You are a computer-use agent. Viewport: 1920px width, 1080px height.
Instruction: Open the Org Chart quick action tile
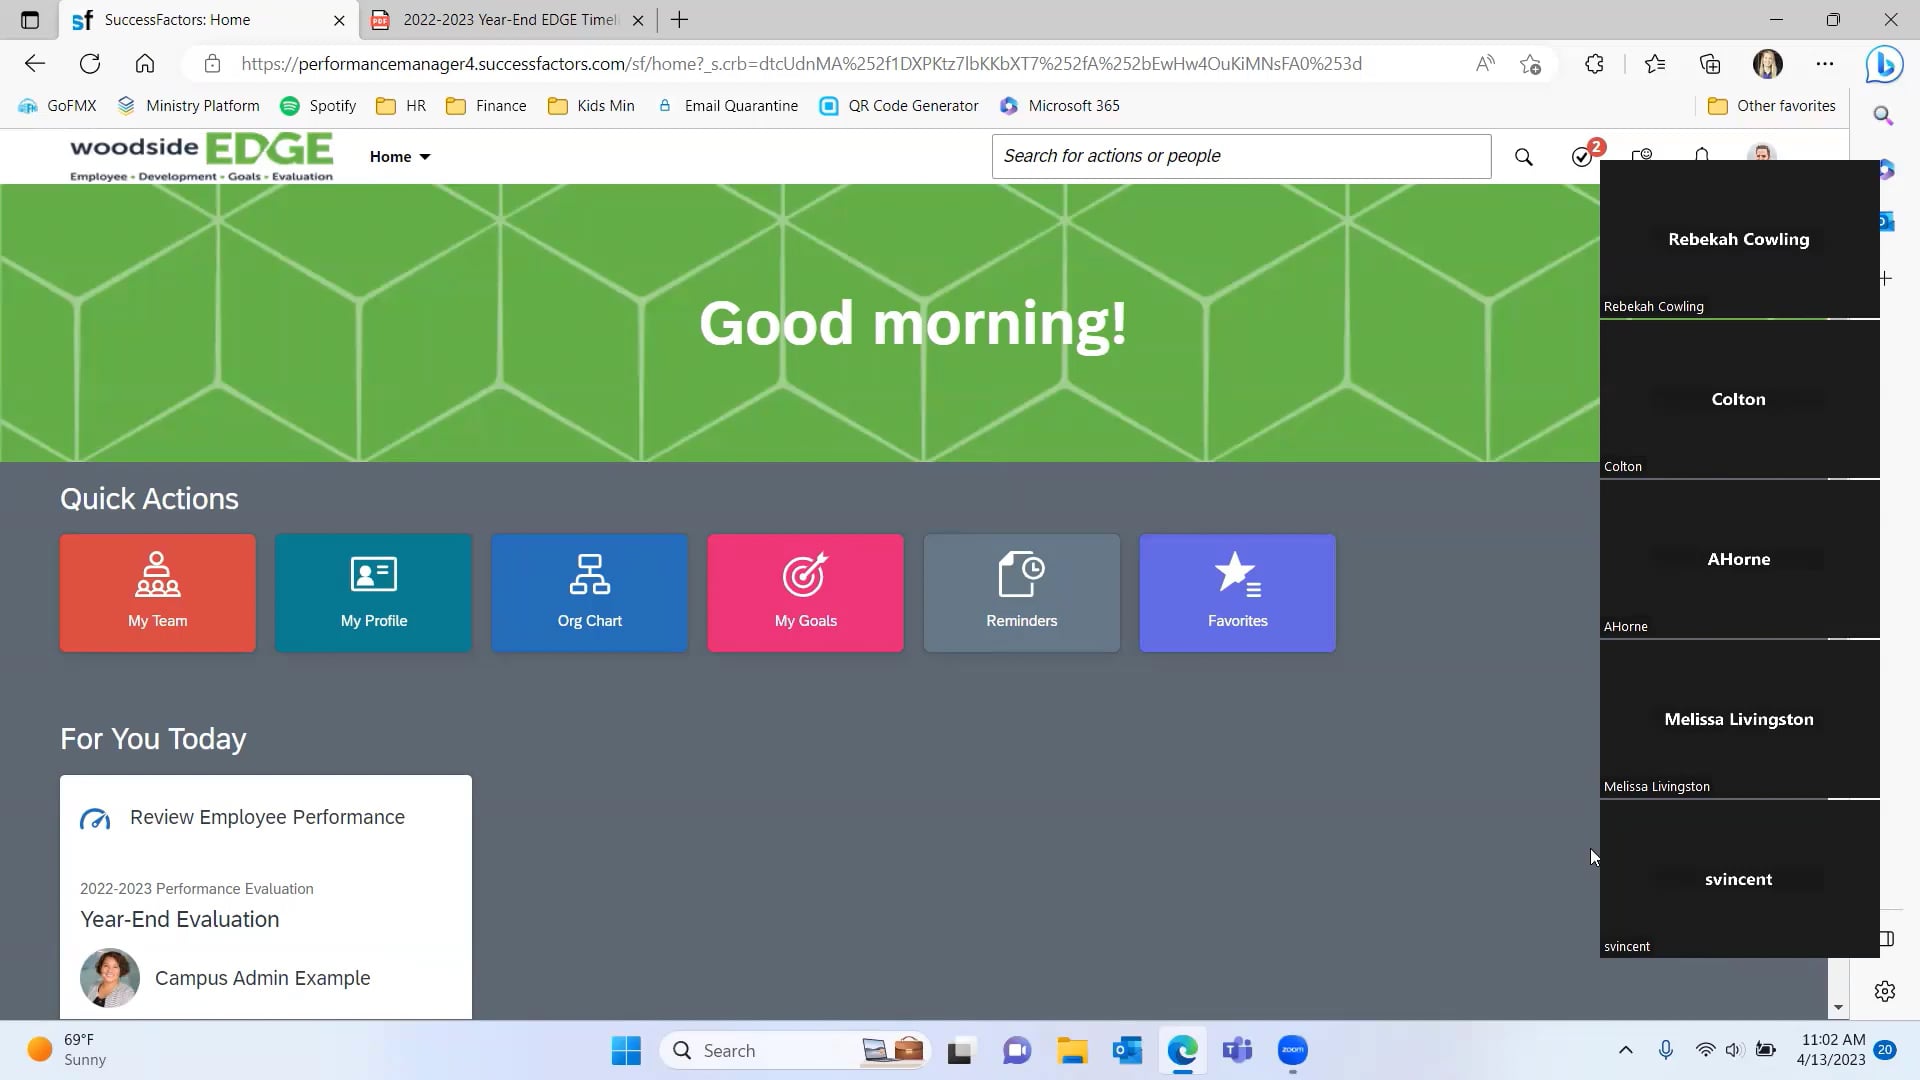point(590,593)
